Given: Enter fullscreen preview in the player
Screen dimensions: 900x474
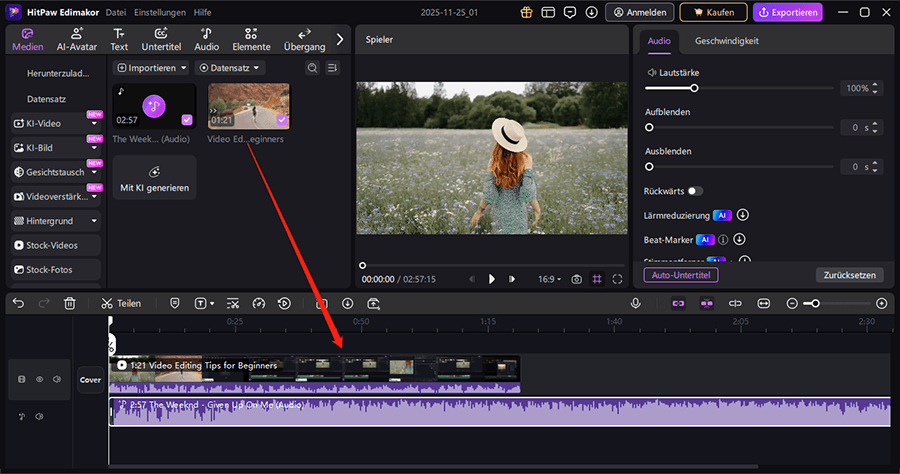Looking at the screenshot, I should (x=618, y=279).
